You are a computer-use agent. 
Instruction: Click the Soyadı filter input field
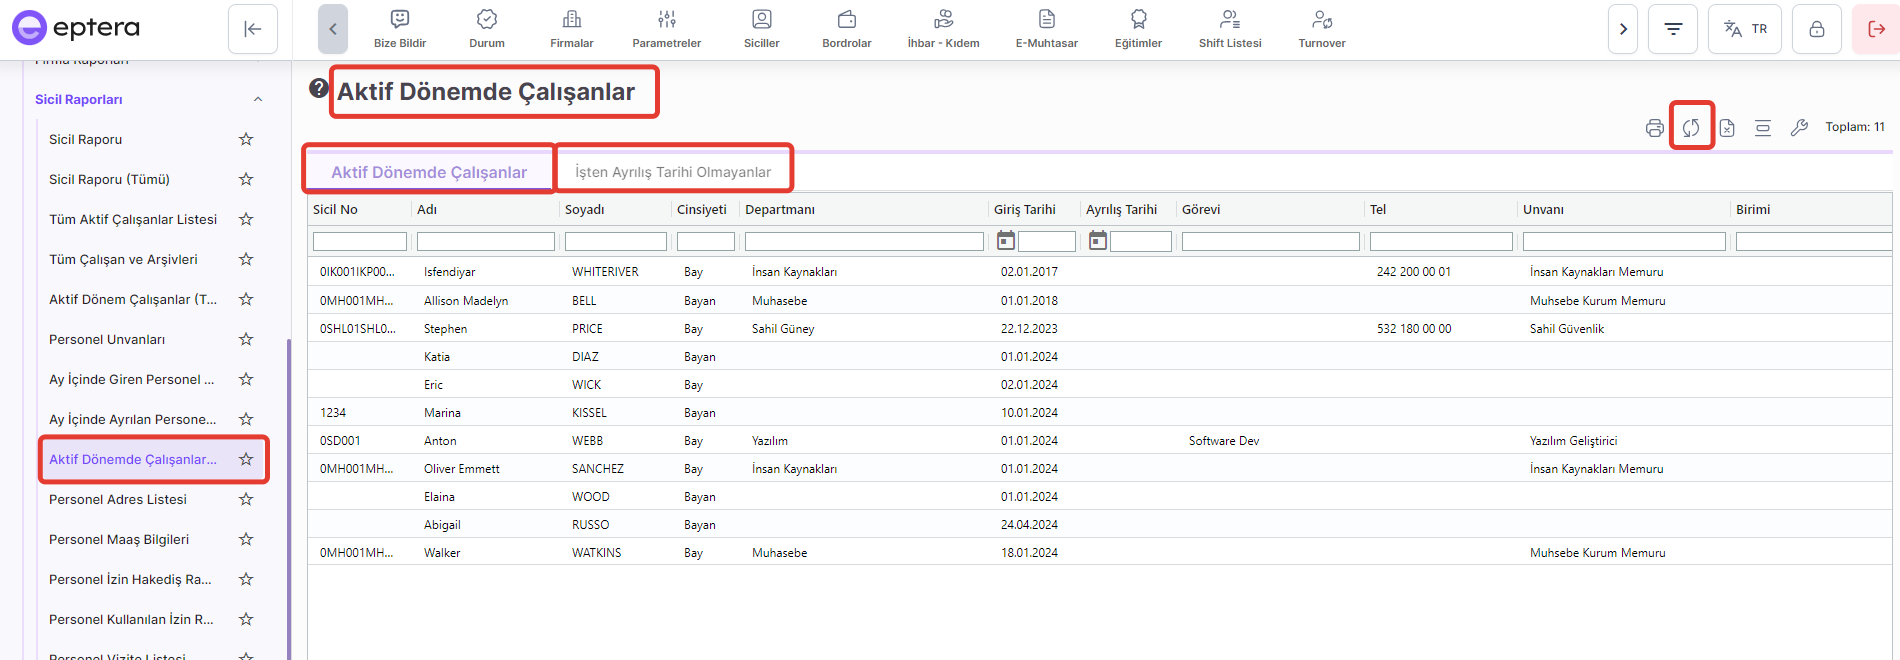pyautogui.click(x=615, y=242)
